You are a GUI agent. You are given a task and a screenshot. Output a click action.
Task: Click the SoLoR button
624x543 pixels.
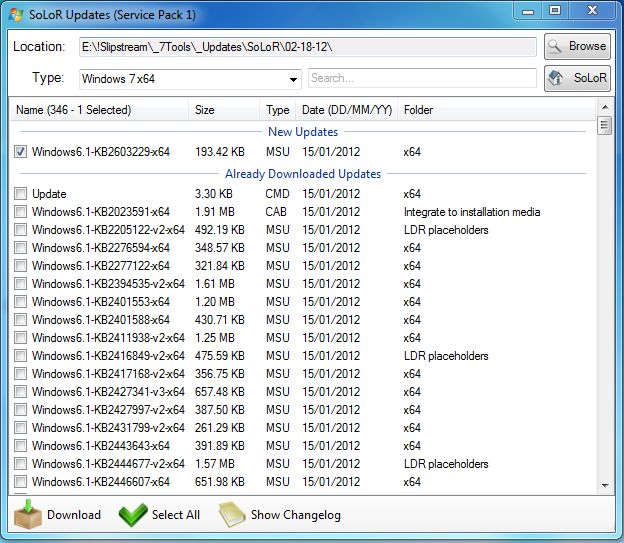point(577,78)
